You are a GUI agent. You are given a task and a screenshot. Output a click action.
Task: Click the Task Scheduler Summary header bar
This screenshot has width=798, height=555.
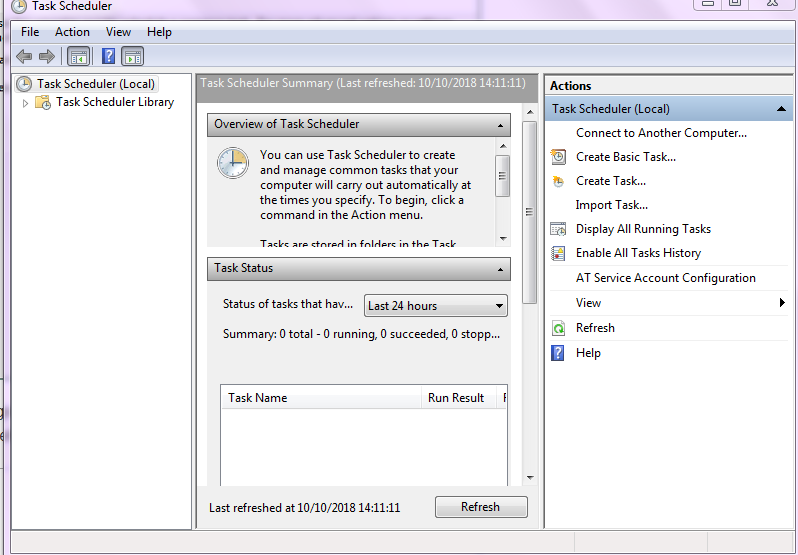tap(367, 89)
